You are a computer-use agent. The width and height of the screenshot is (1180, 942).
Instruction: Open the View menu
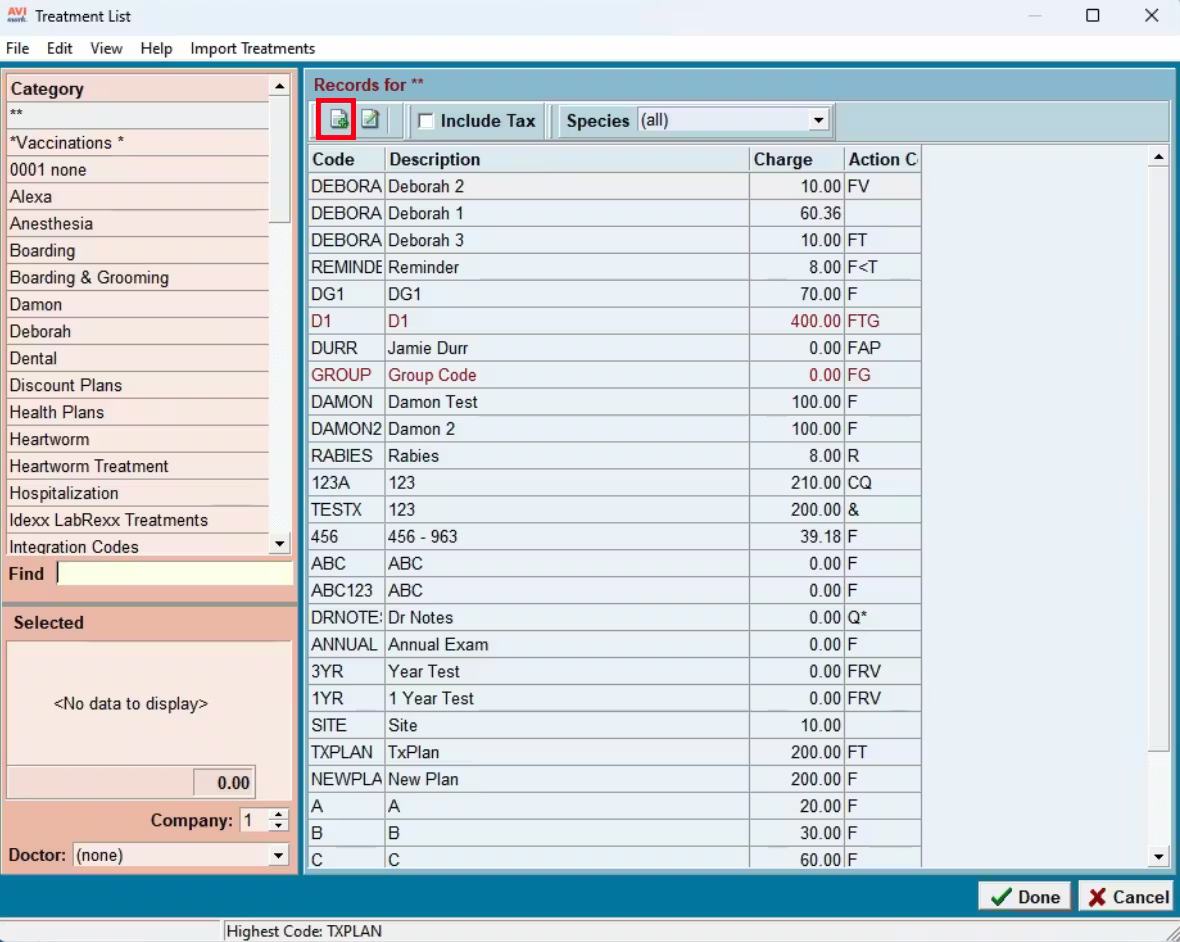tap(106, 48)
